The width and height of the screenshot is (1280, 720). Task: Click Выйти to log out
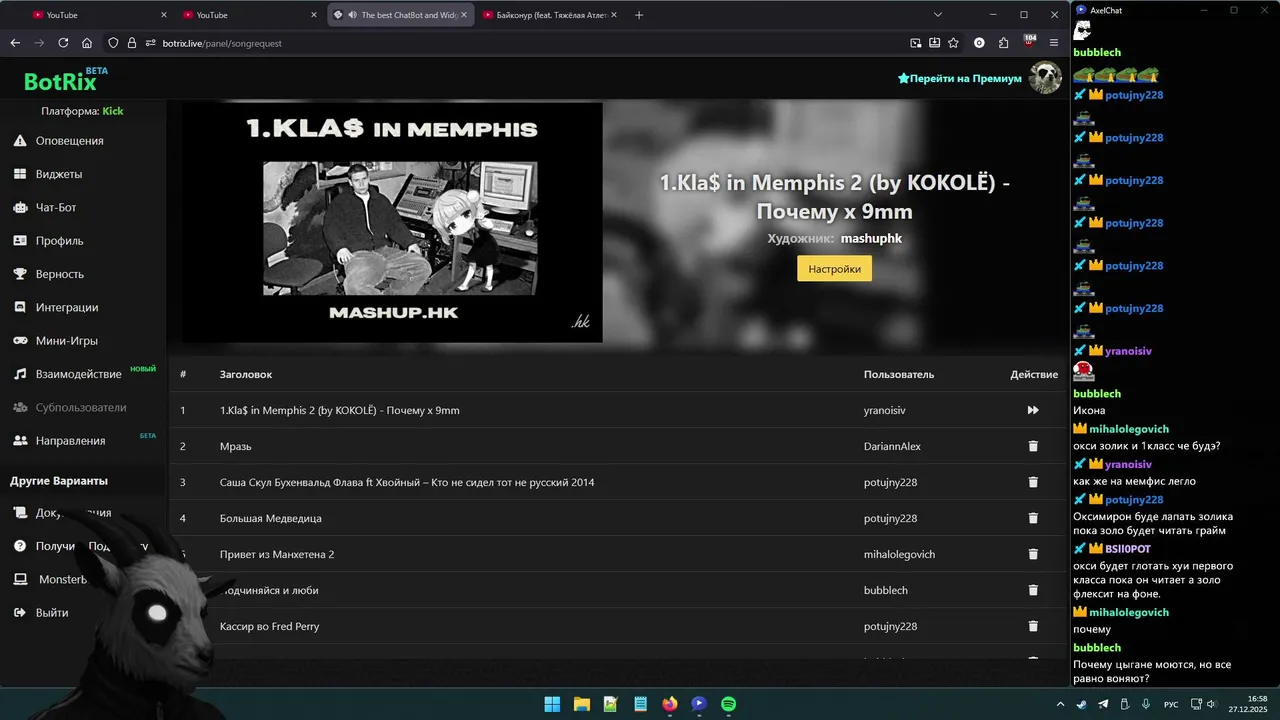(x=52, y=613)
